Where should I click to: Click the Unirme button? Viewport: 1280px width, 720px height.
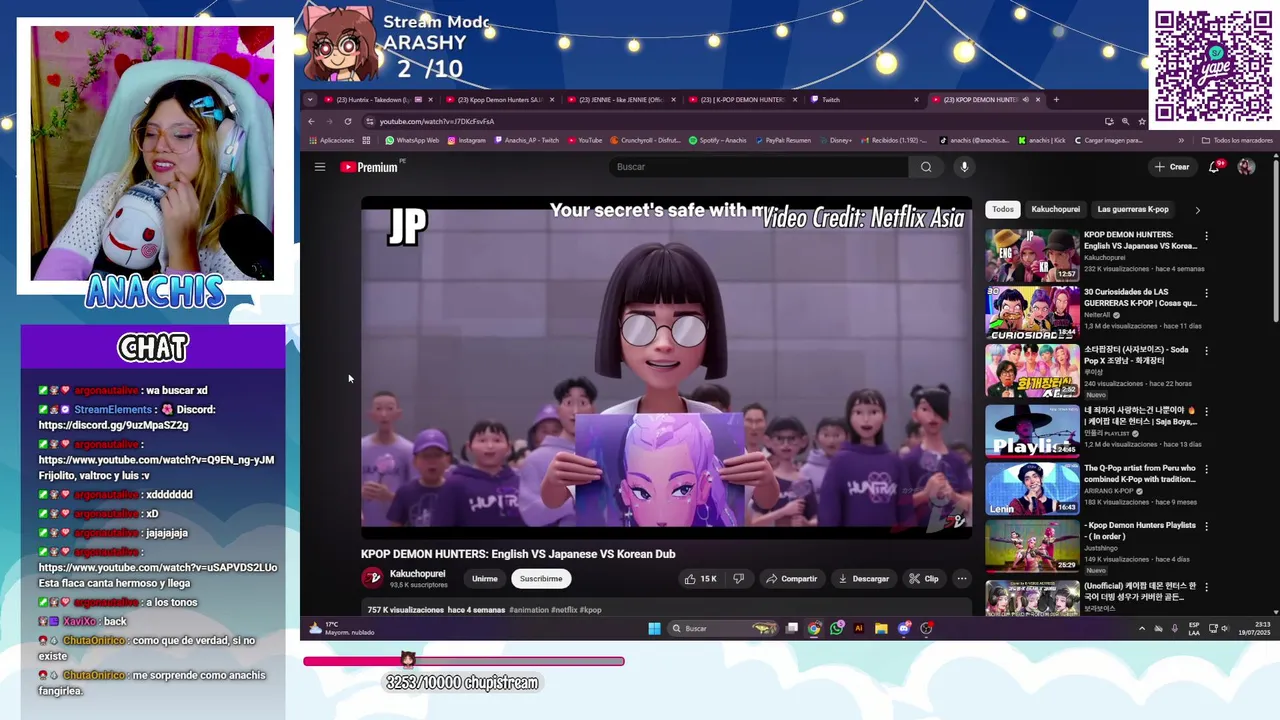pyautogui.click(x=485, y=579)
